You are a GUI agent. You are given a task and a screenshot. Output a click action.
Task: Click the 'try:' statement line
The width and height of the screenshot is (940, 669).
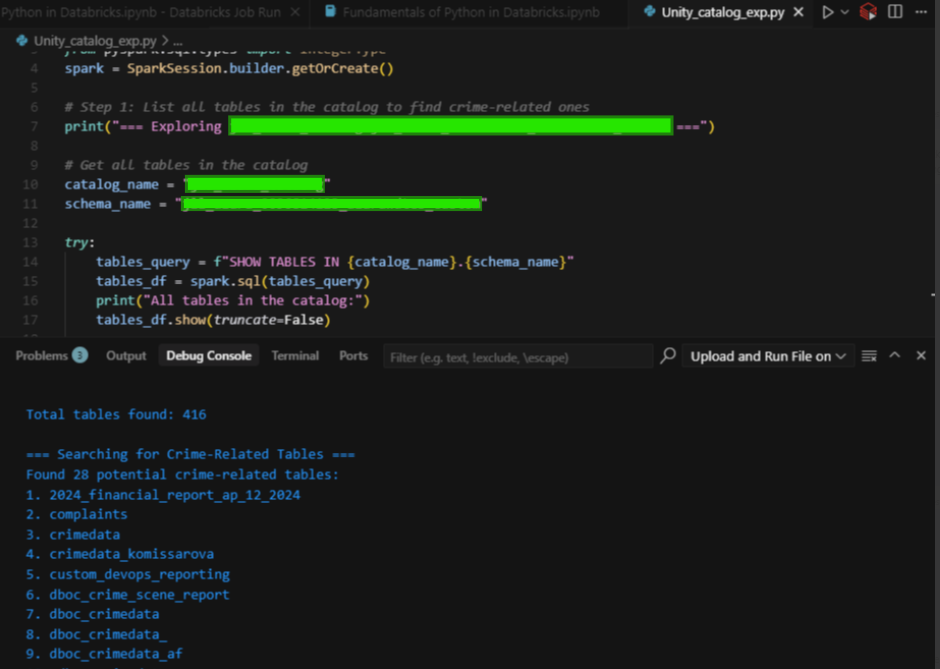click(80, 242)
